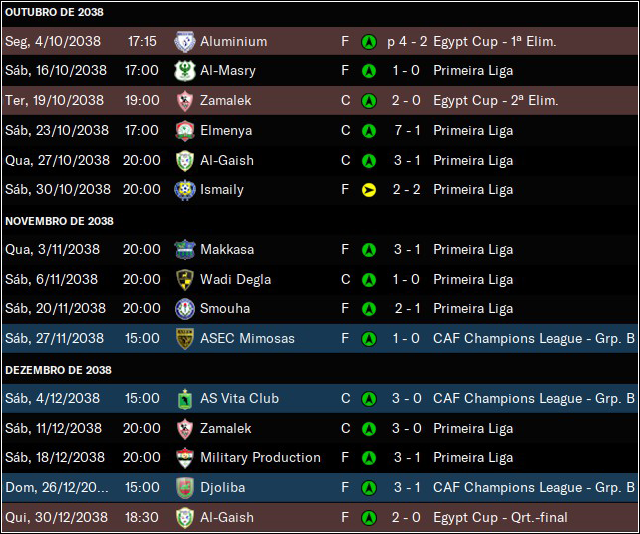Click the Al-Masry club crest
Image resolution: width=640 pixels, height=534 pixels.
(184, 71)
